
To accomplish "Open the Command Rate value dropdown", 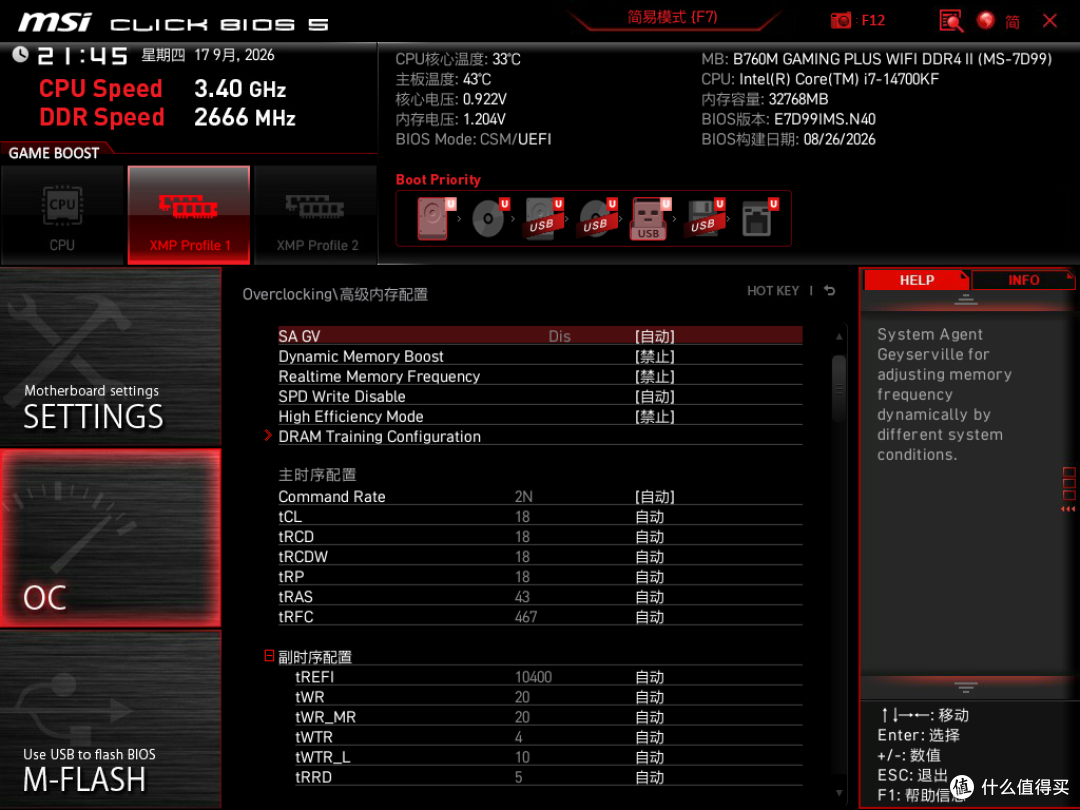I will [x=654, y=497].
